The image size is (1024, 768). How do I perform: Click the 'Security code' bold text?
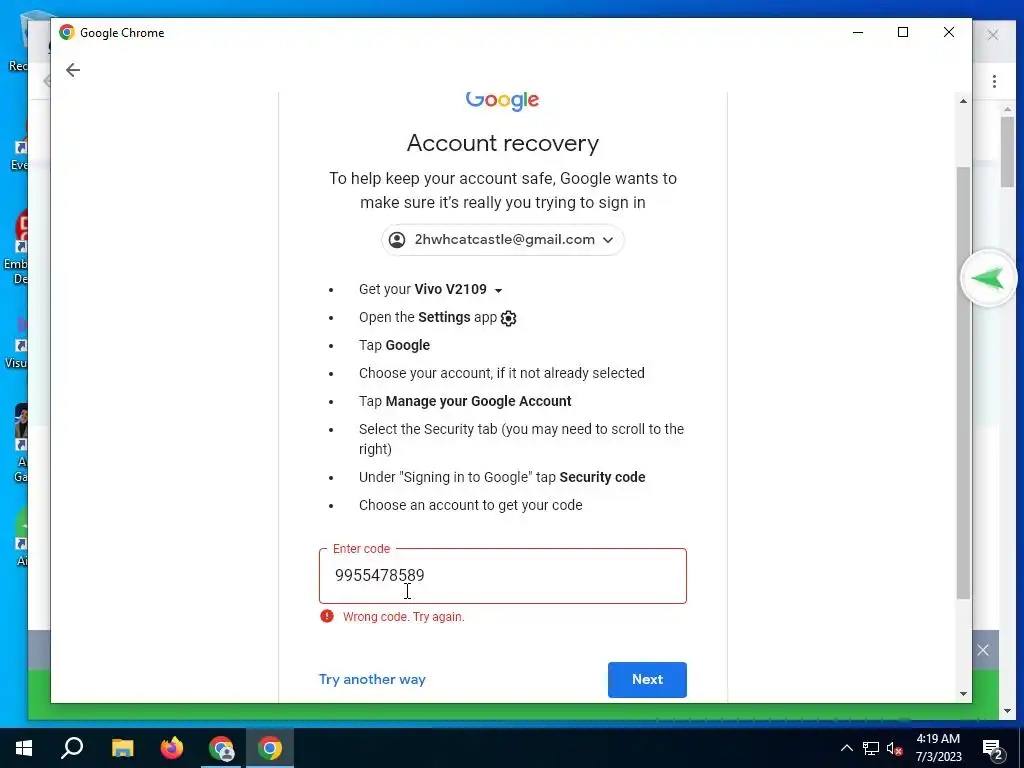pos(602,477)
